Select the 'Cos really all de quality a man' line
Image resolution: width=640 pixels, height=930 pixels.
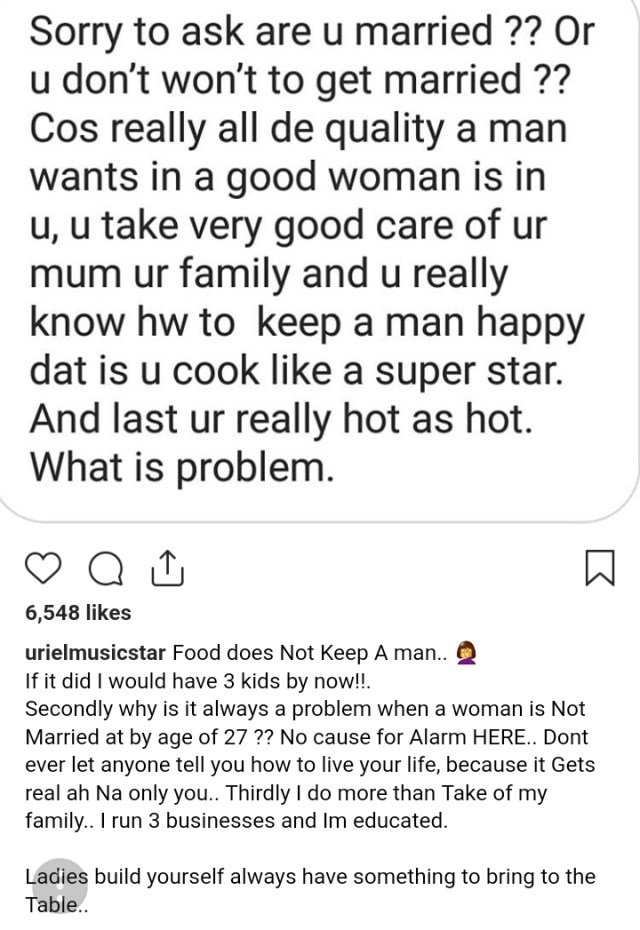[x=298, y=129]
